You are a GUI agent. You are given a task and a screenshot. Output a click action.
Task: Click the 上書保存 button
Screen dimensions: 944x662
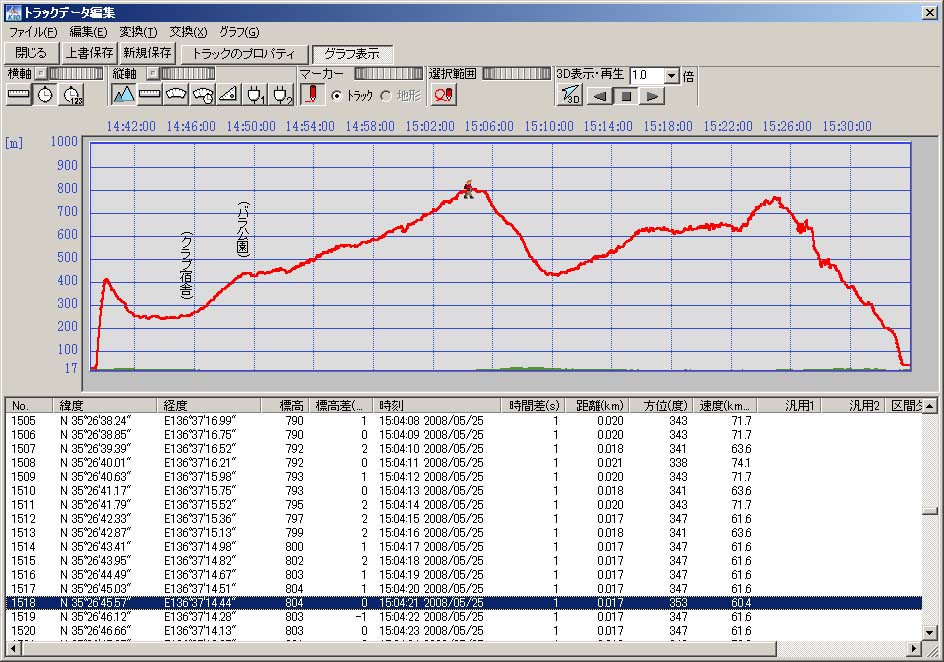coord(89,53)
